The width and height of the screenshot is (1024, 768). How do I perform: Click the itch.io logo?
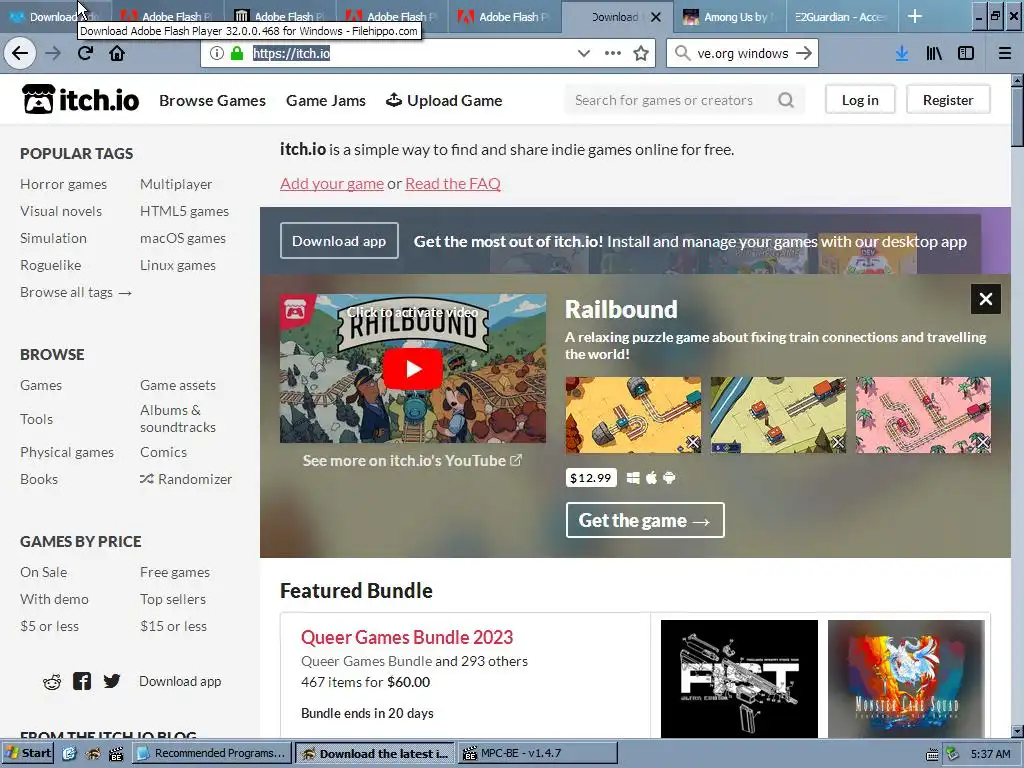coord(80,100)
